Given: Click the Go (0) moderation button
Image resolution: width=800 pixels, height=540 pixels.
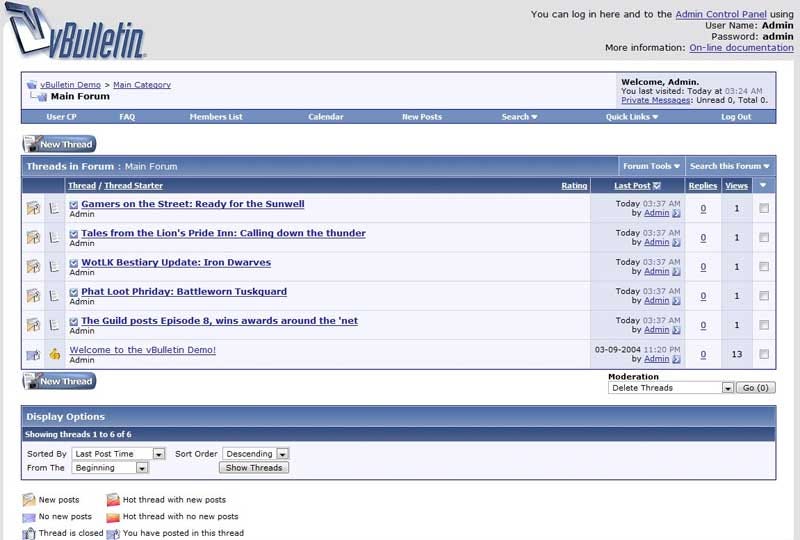Looking at the screenshot, I should click(x=756, y=388).
